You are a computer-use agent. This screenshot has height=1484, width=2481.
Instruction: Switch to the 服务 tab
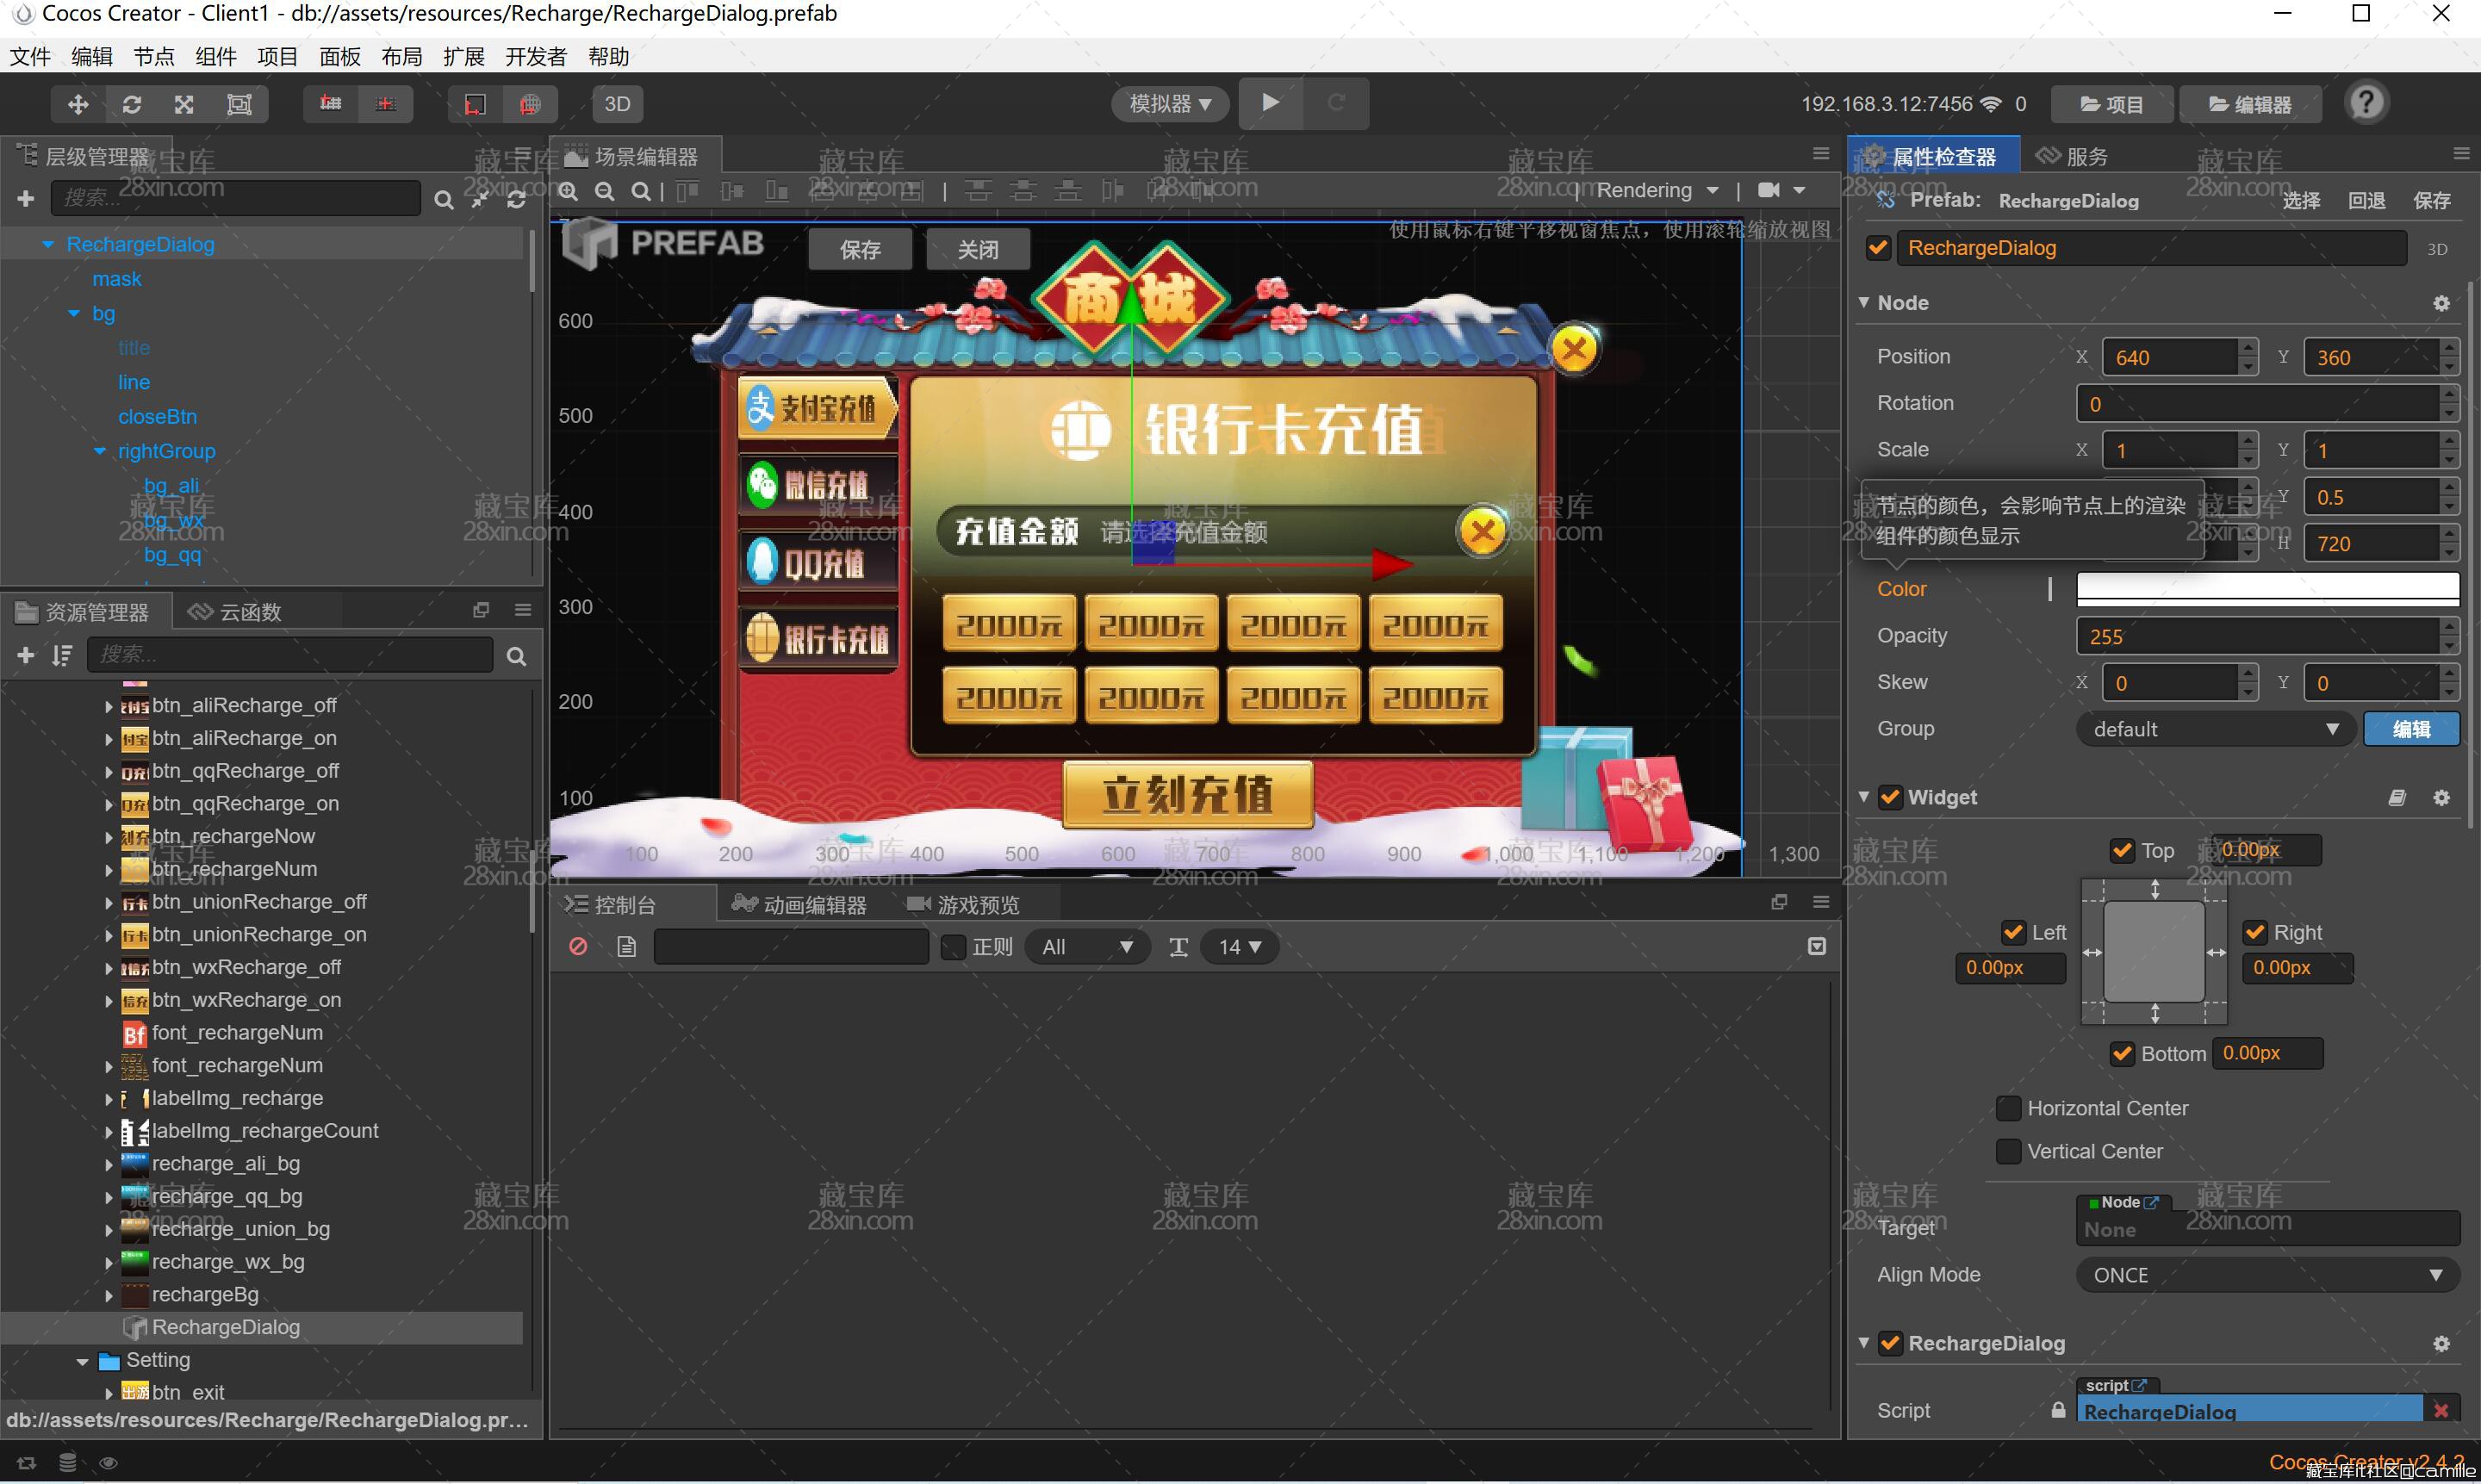(x=2072, y=156)
